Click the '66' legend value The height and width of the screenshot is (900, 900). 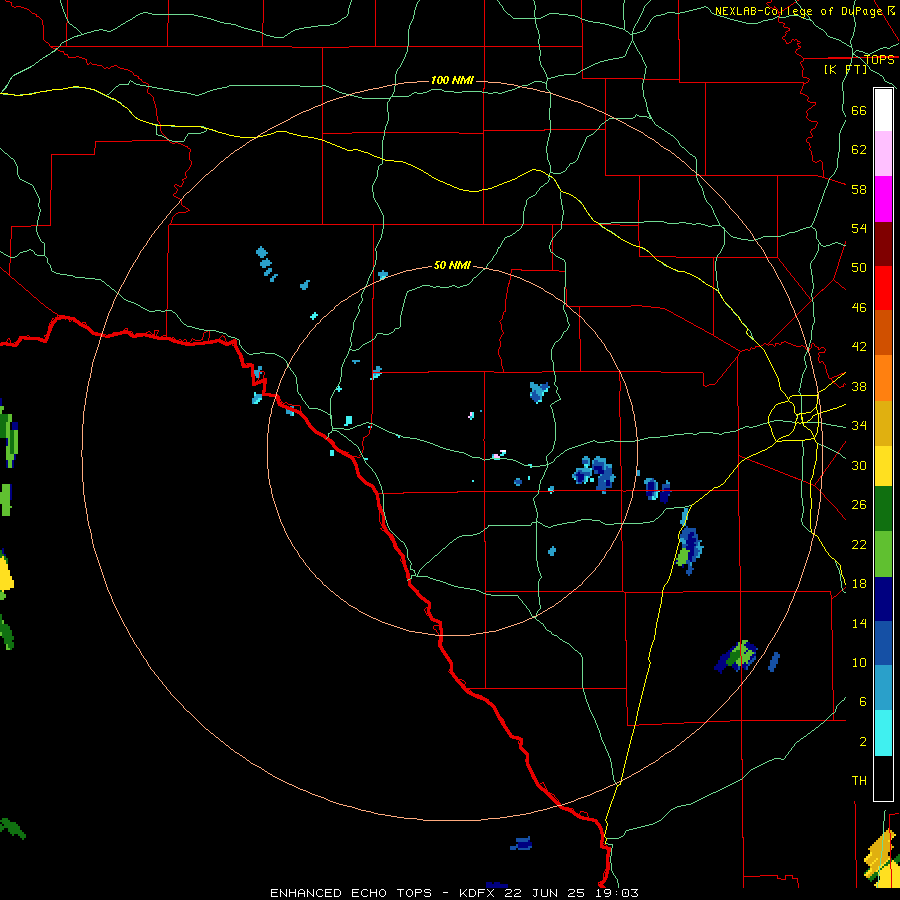pyautogui.click(x=859, y=111)
